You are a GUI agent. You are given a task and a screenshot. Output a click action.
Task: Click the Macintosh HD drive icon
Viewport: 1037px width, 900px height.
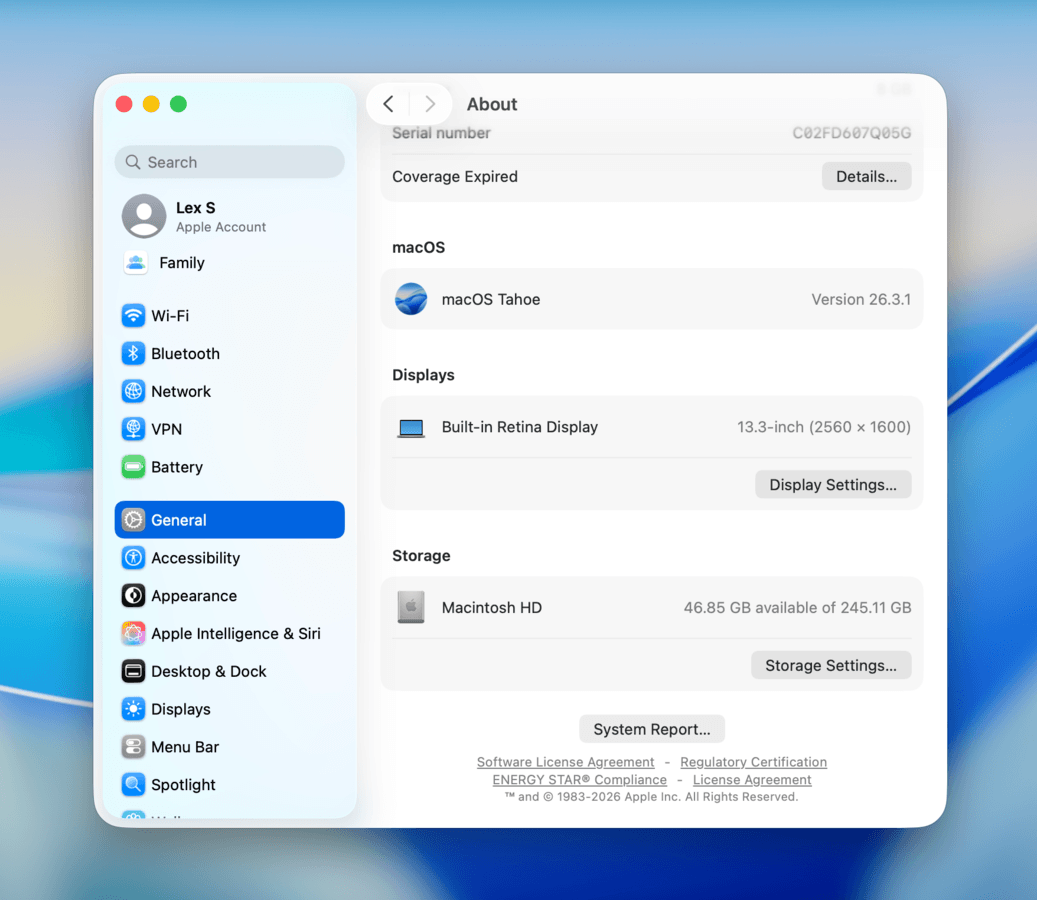click(x=410, y=607)
